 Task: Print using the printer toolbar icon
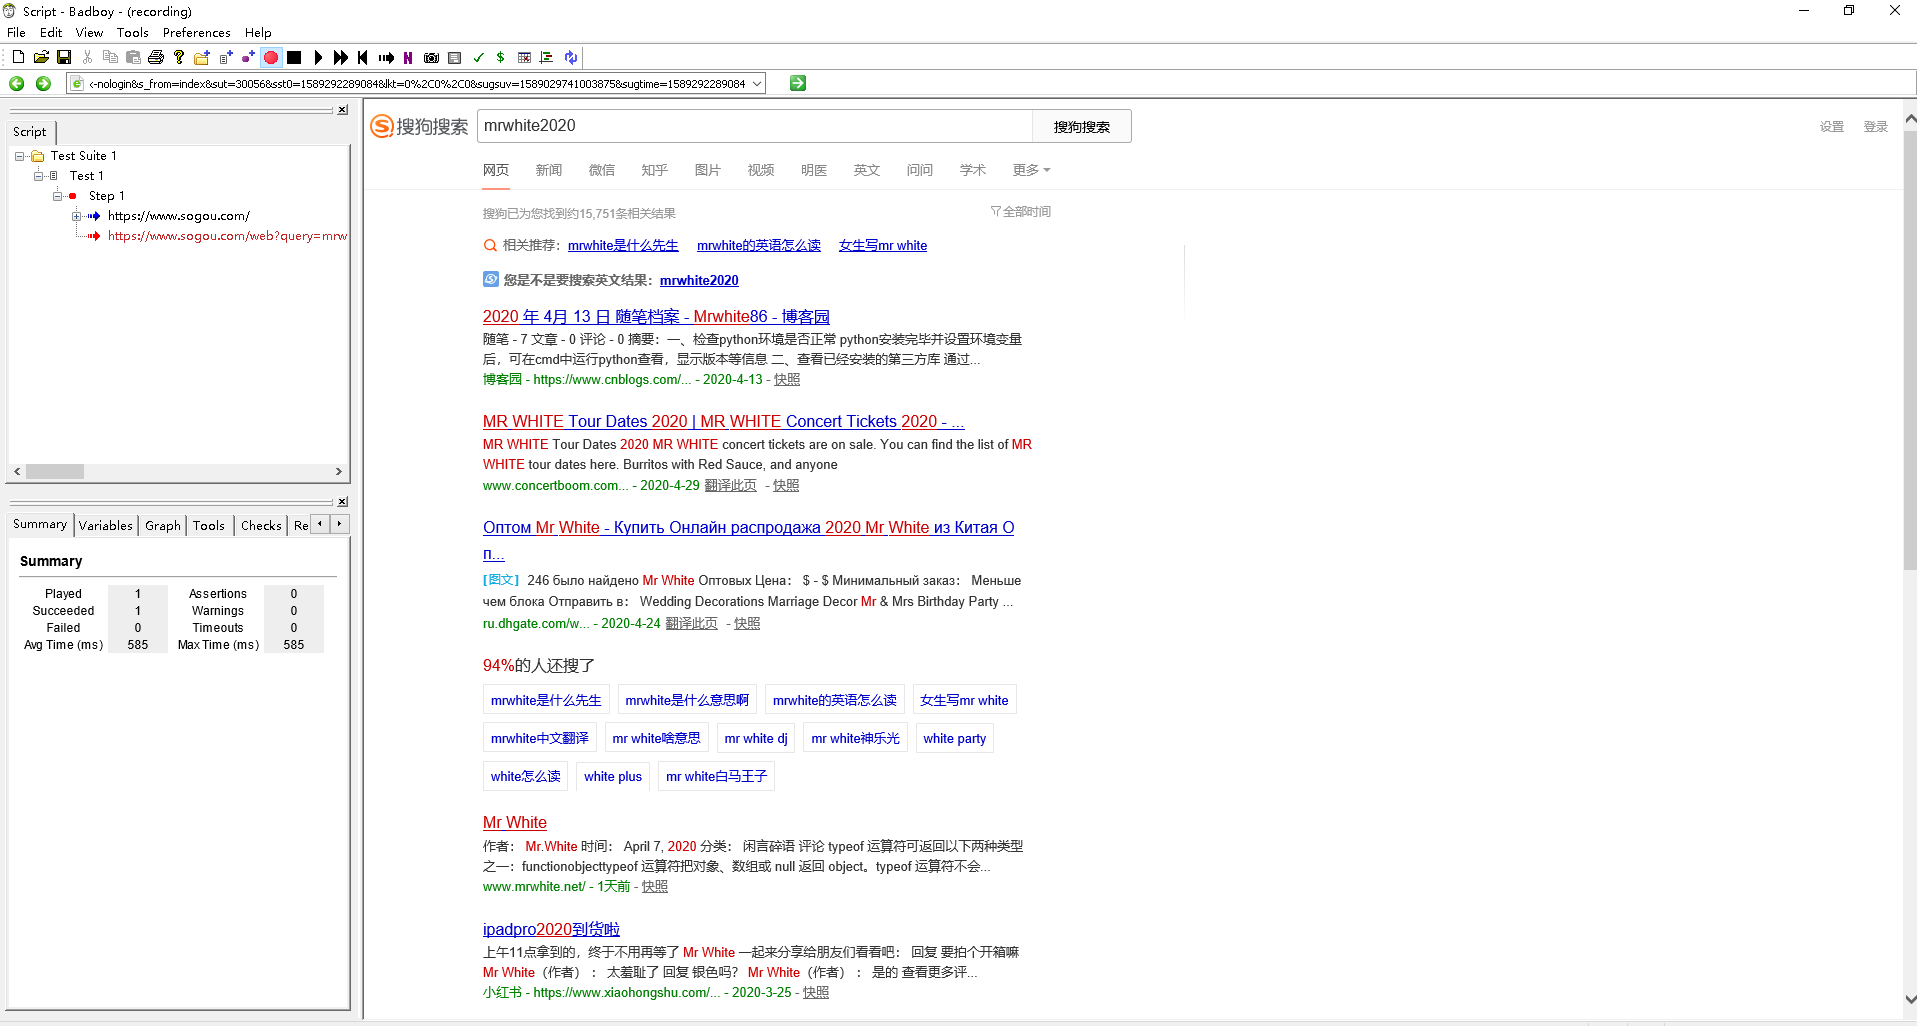(x=156, y=58)
